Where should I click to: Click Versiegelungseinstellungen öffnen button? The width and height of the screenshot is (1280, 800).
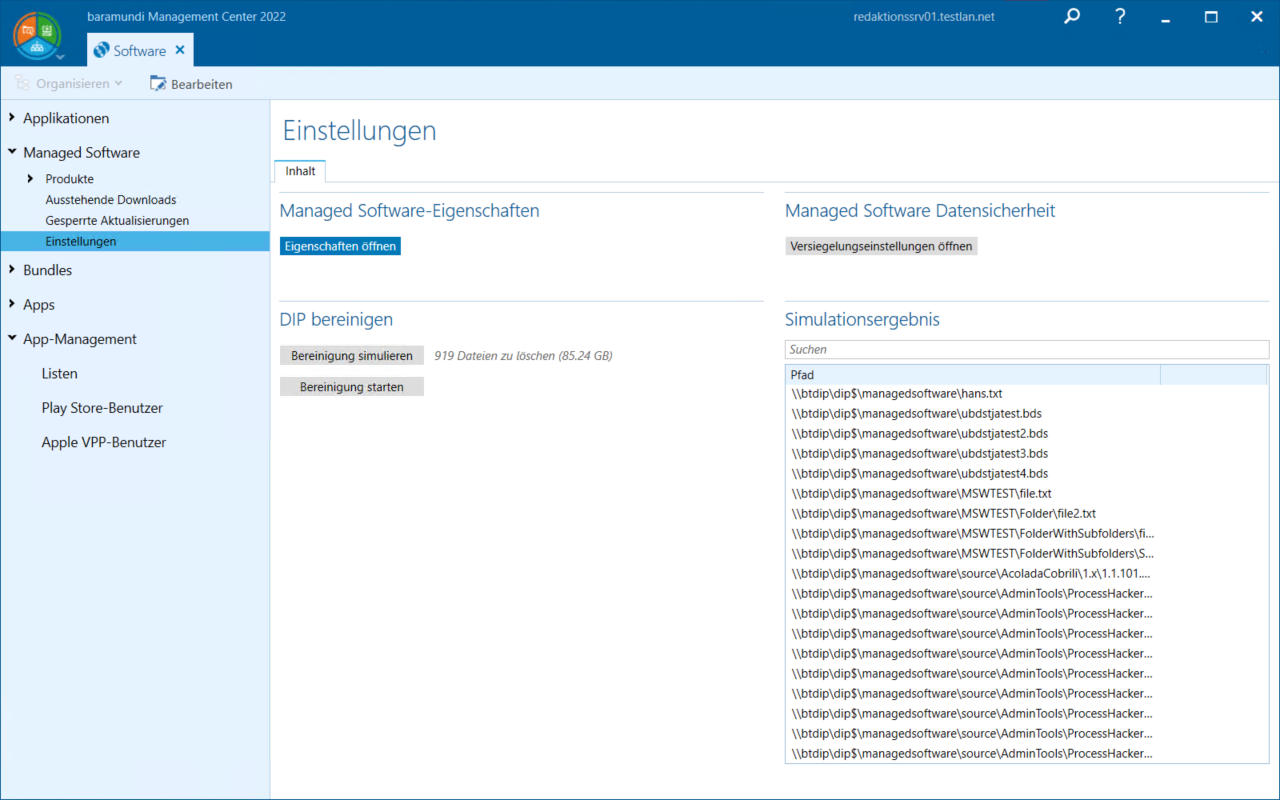pyautogui.click(x=881, y=246)
